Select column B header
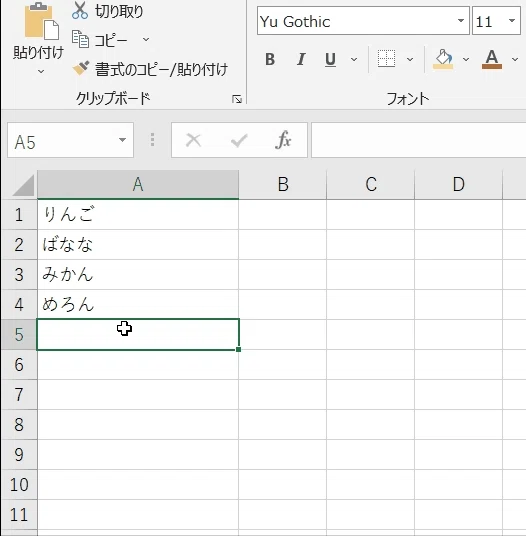 pos(283,185)
